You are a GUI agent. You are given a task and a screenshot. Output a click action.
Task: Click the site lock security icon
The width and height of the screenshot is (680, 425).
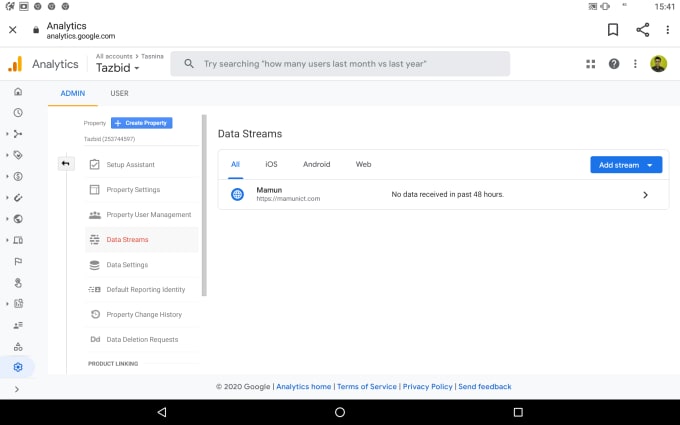point(36,30)
